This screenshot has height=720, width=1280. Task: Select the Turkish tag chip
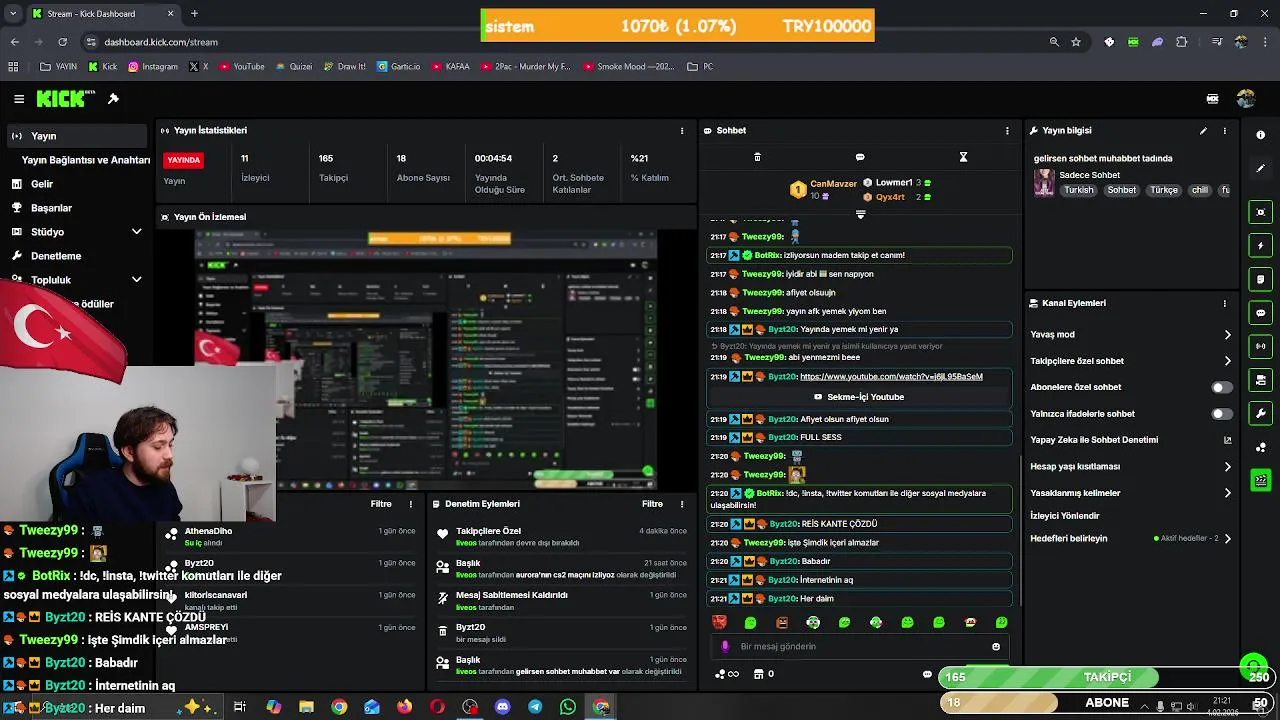pyautogui.click(x=1079, y=190)
